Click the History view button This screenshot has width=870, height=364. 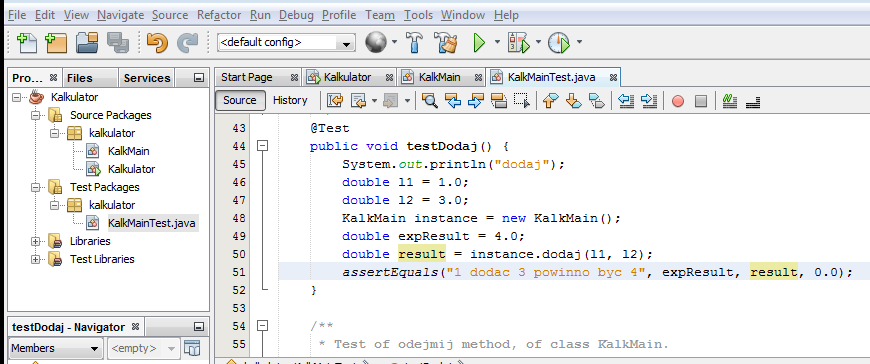pyautogui.click(x=290, y=100)
